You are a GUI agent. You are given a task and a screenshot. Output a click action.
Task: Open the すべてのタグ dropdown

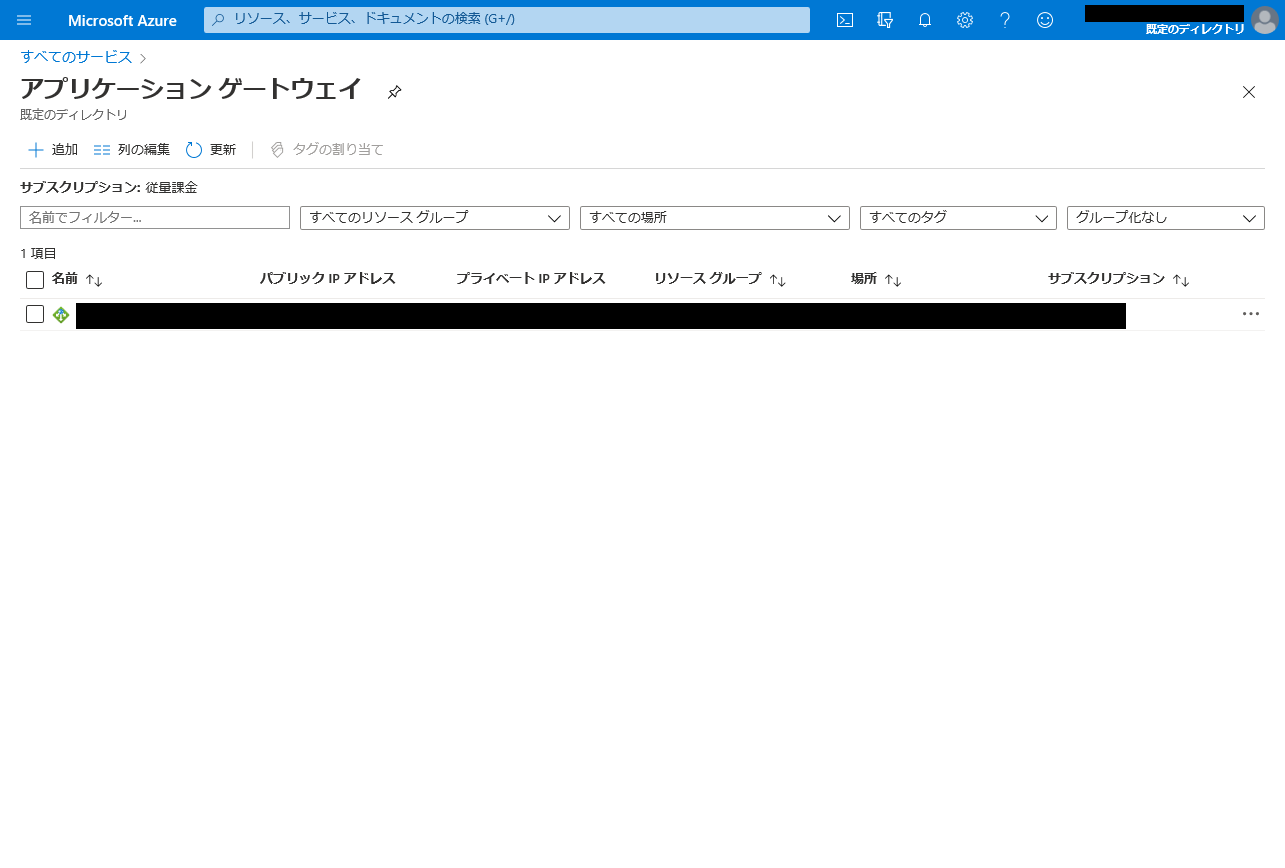(957, 218)
